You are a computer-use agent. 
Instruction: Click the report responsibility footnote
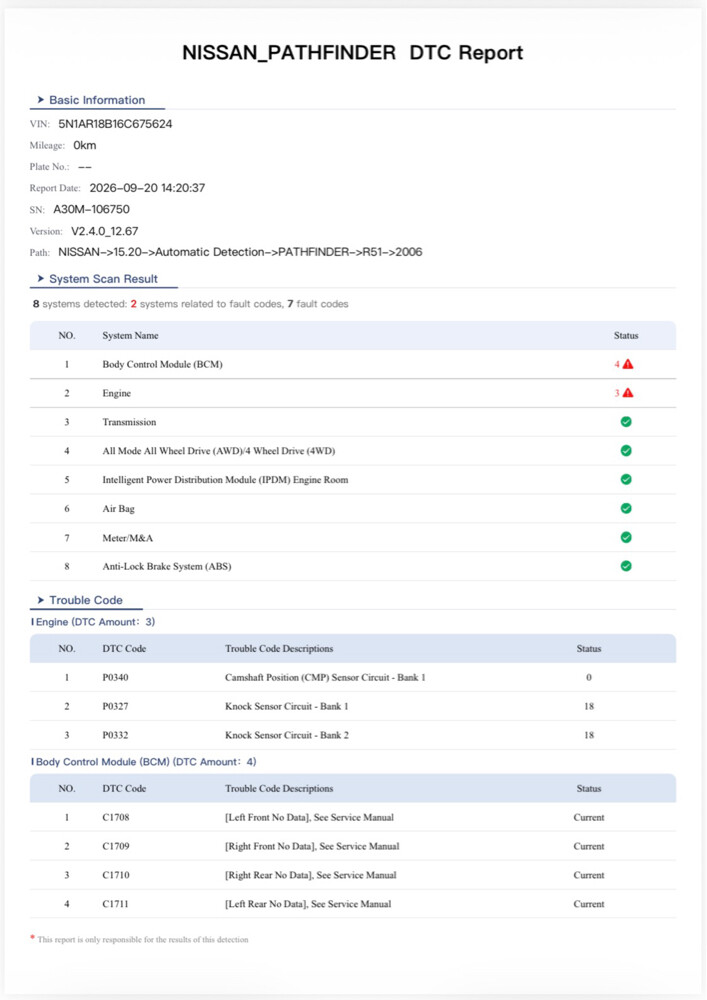tap(140, 939)
